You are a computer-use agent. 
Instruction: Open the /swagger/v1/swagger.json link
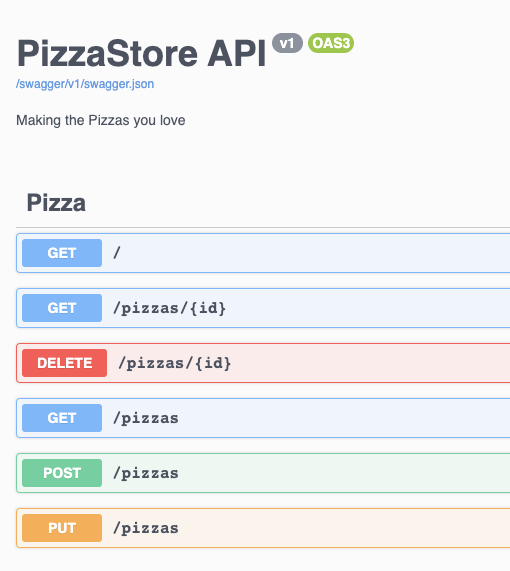pyautogui.click(x=85, y=84)
